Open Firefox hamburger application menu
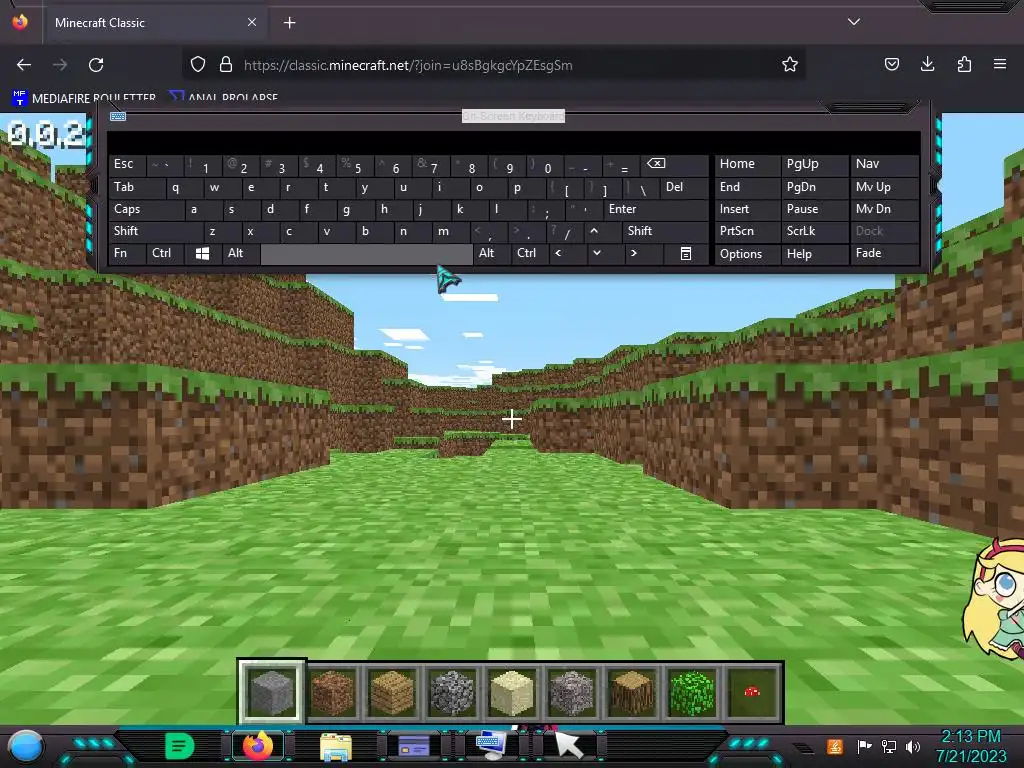The height and width of the screenshot is (768, 1024). tap(1000, 64)
